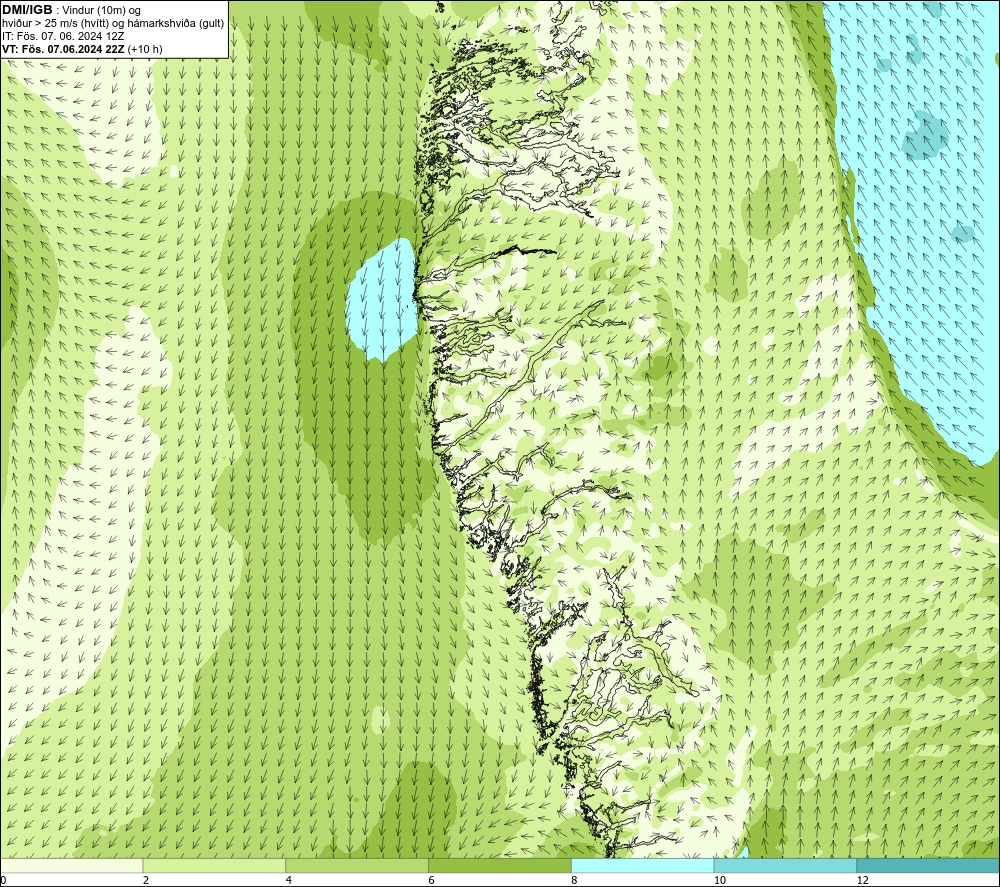Click the 2–4 light green scale segment

(214, 865)
